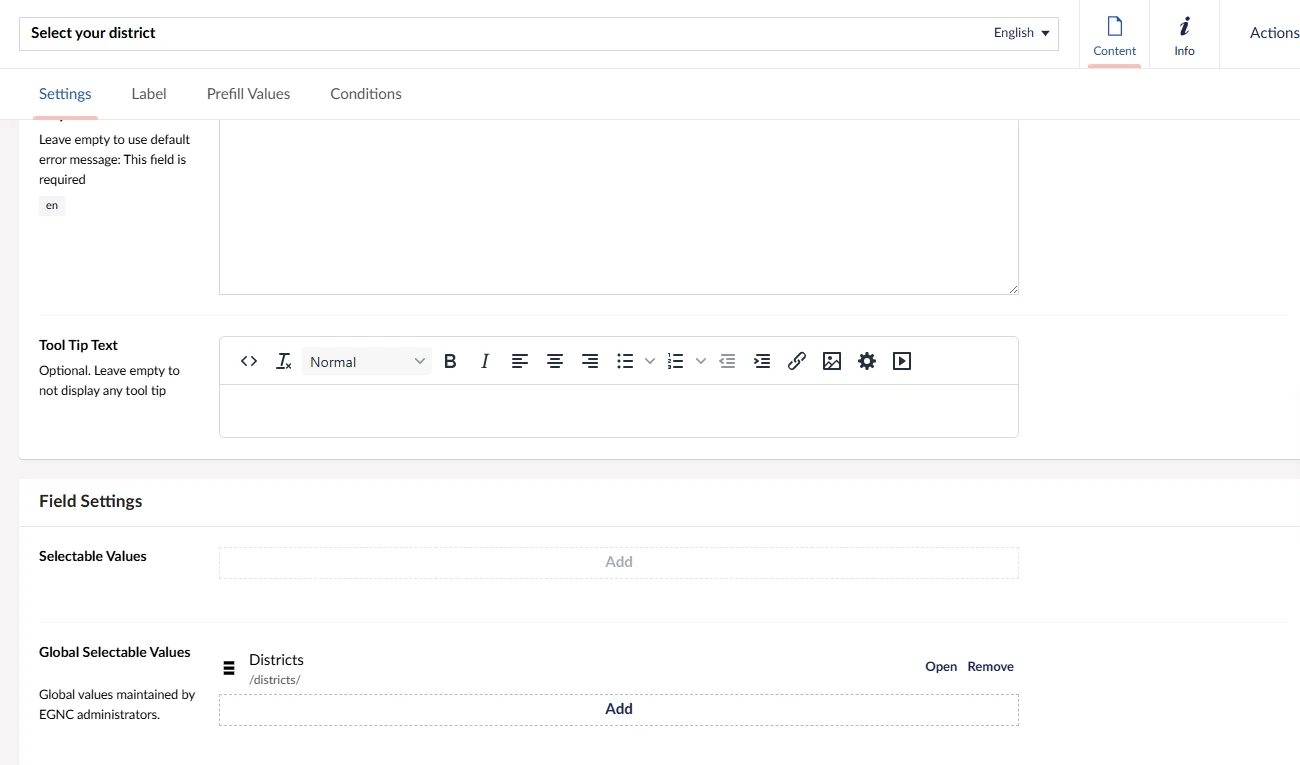1300x765 pixels.
Task: Remove the Districts global values entry
Action: [x=990, y=667]
